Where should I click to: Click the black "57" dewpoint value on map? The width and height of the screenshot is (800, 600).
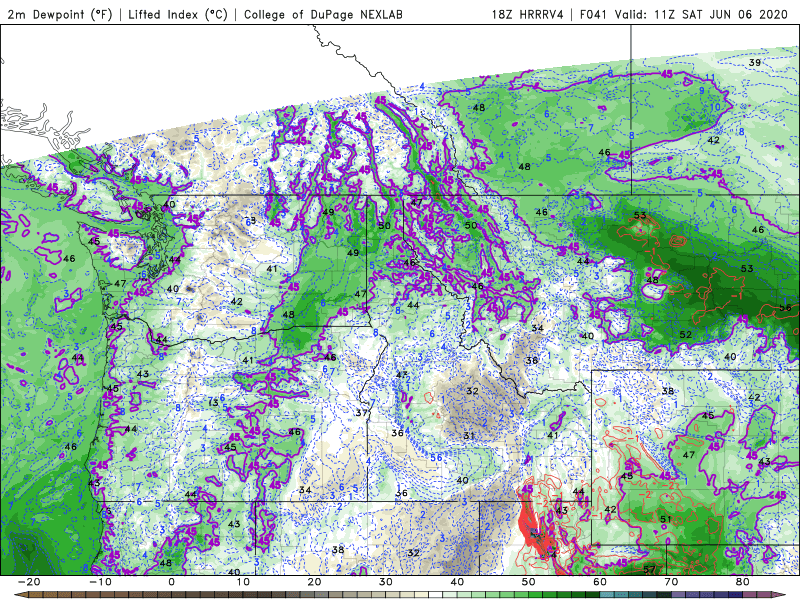[x=649, y=569]
